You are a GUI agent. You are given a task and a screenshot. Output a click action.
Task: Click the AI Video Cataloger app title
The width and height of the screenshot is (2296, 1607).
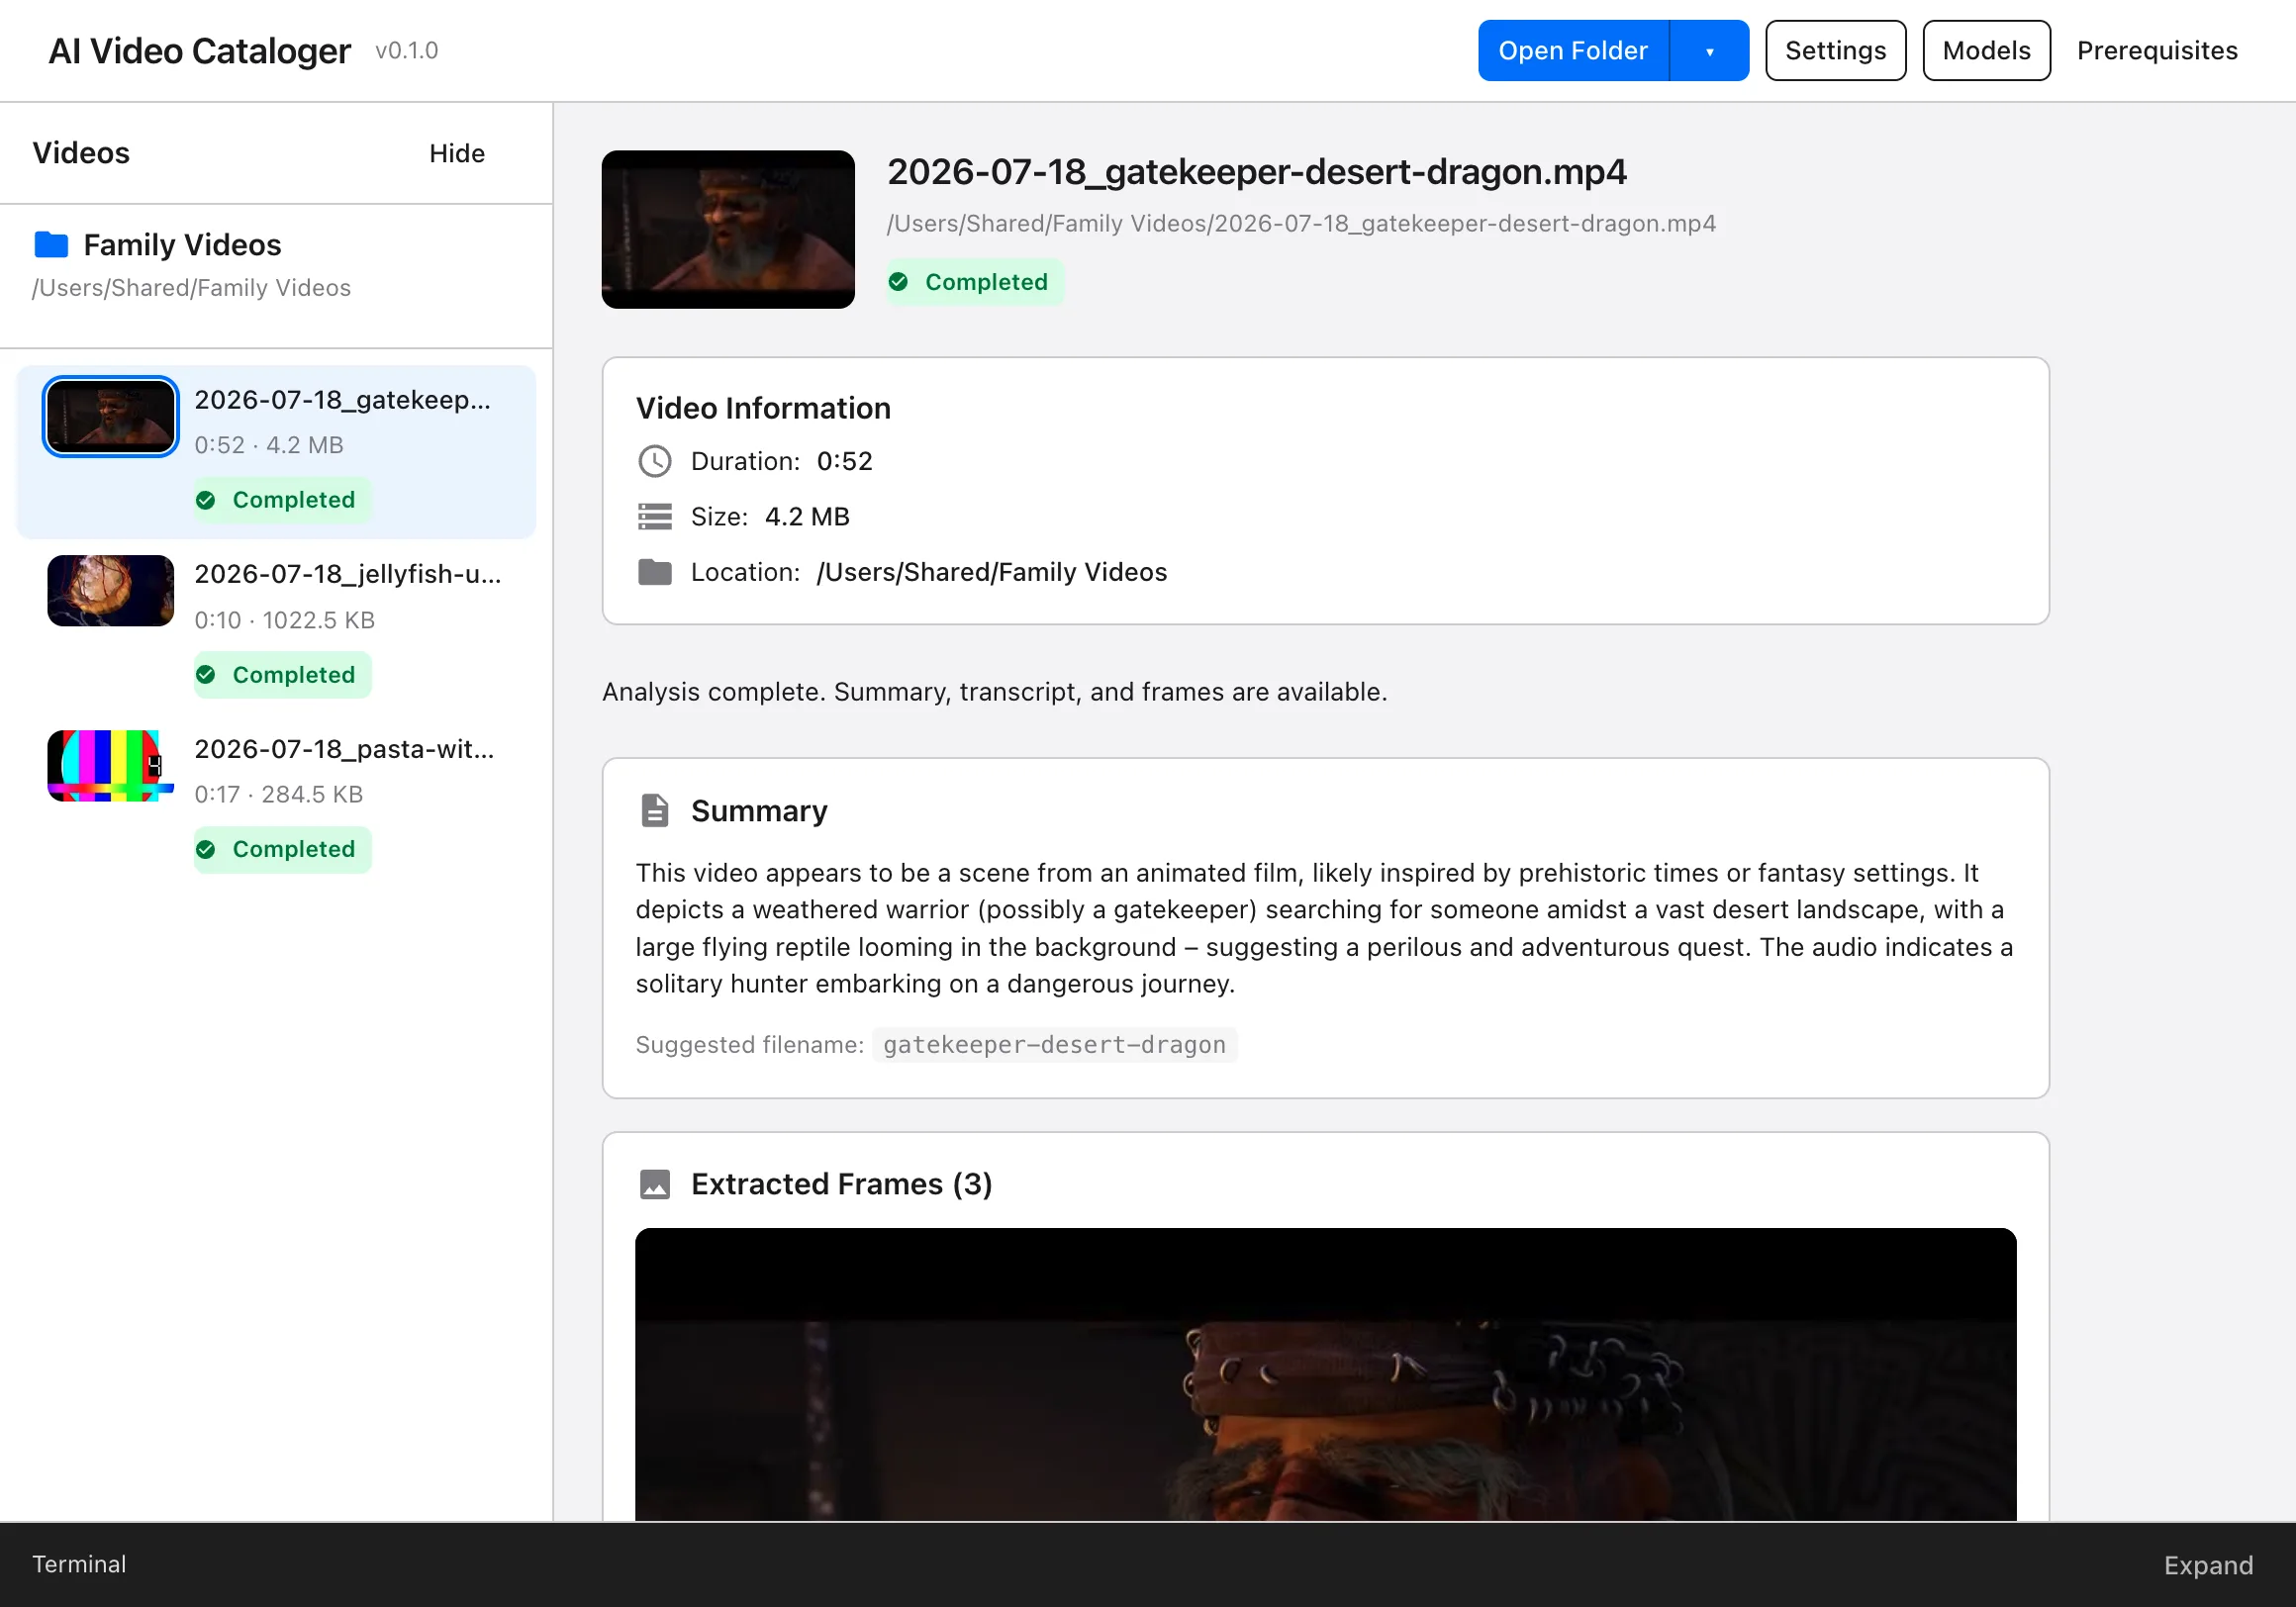click(x=199, y=51)
